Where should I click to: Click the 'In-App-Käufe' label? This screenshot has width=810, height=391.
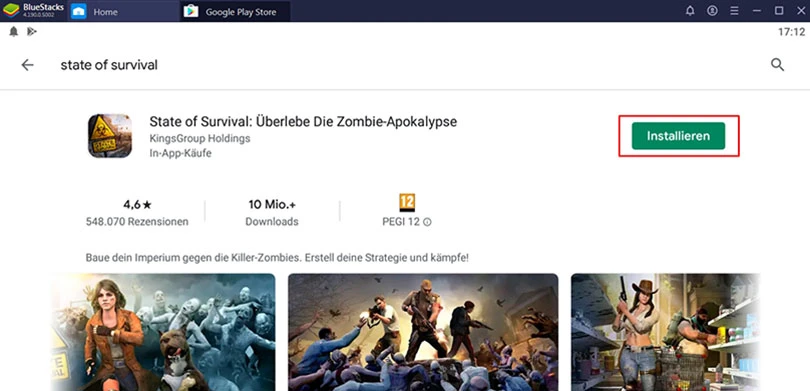click(x=180, y=153)
